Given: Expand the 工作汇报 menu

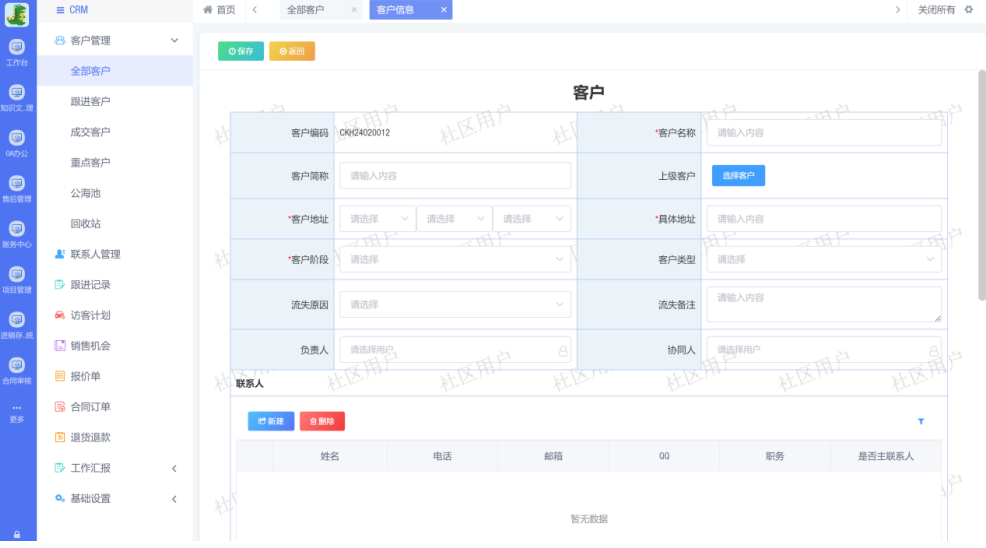Looking at the screenshot, I should tap(174, 468).
